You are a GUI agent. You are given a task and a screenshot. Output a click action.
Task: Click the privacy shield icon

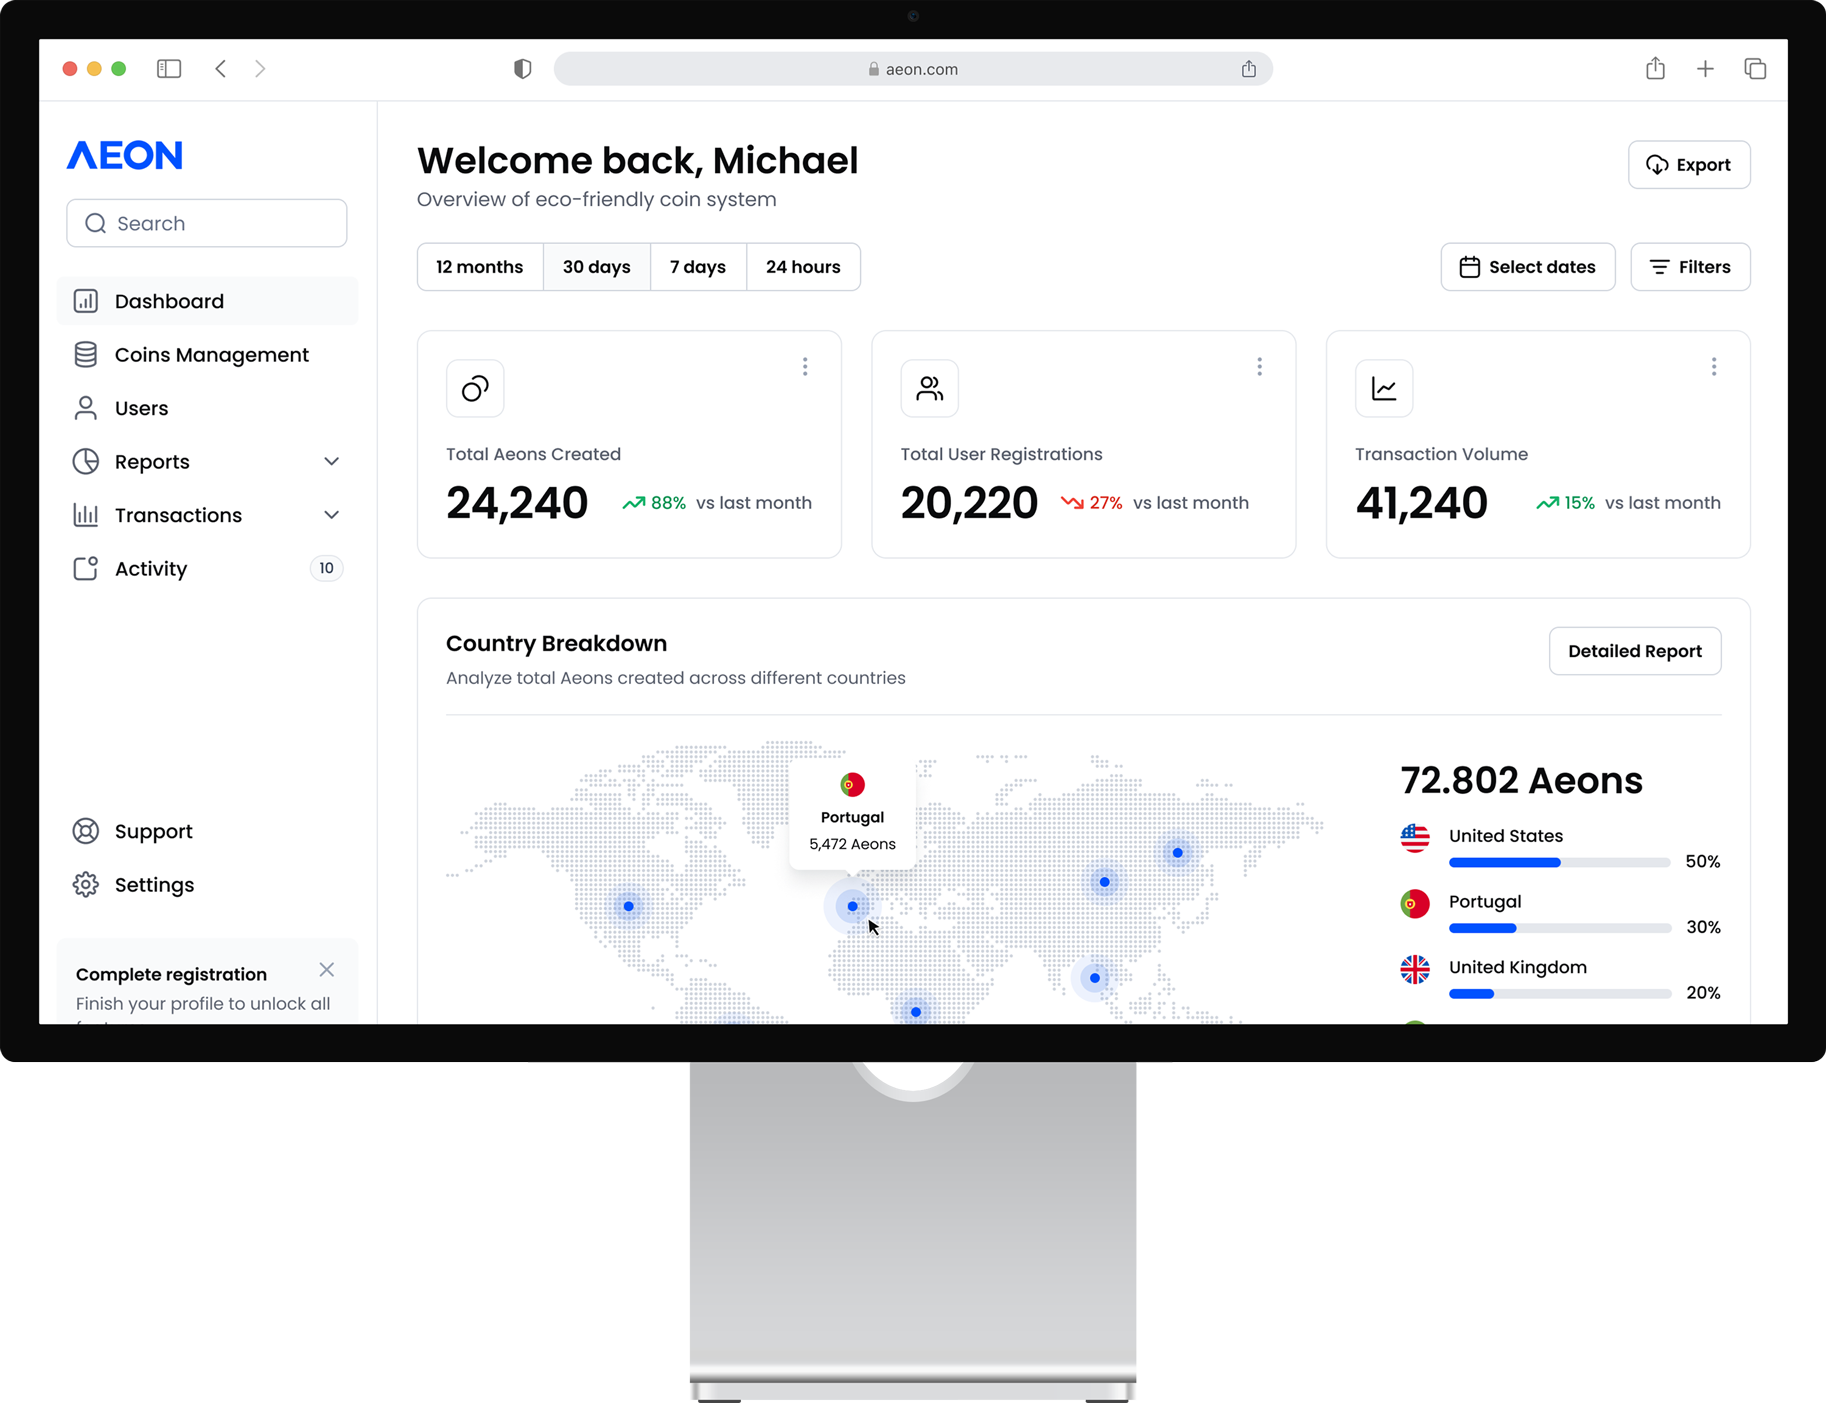click(522, 69)
